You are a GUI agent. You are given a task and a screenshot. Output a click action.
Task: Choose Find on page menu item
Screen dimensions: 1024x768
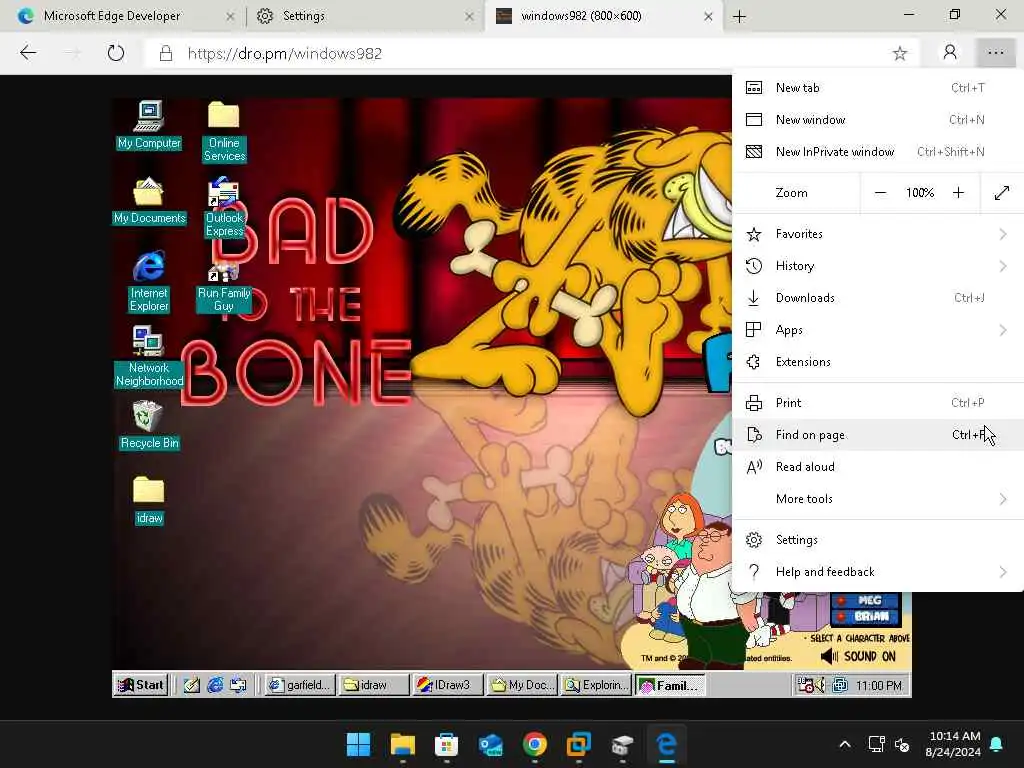[x=878, y=435]
